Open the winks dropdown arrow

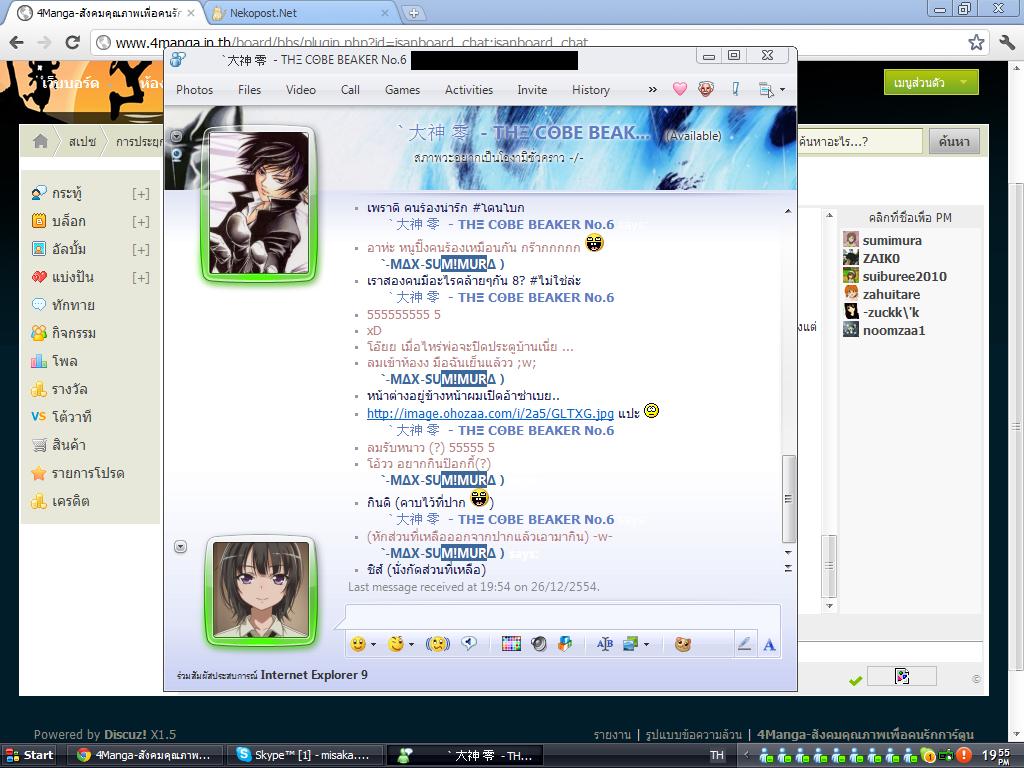tap(411, 645)
